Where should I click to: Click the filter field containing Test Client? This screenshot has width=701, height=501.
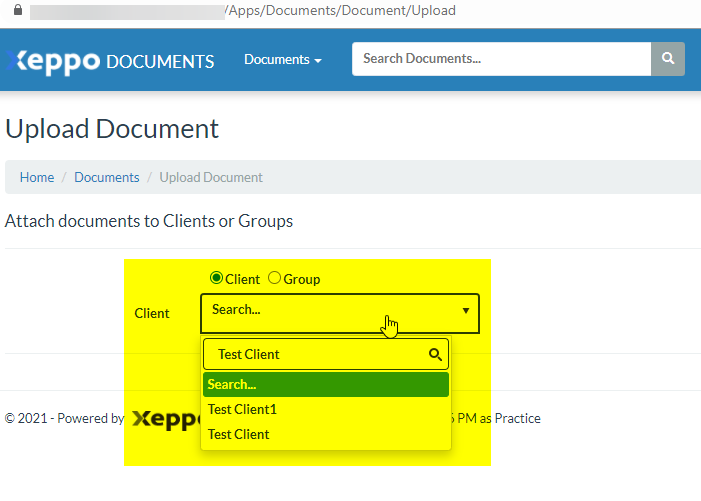point(315,354)
